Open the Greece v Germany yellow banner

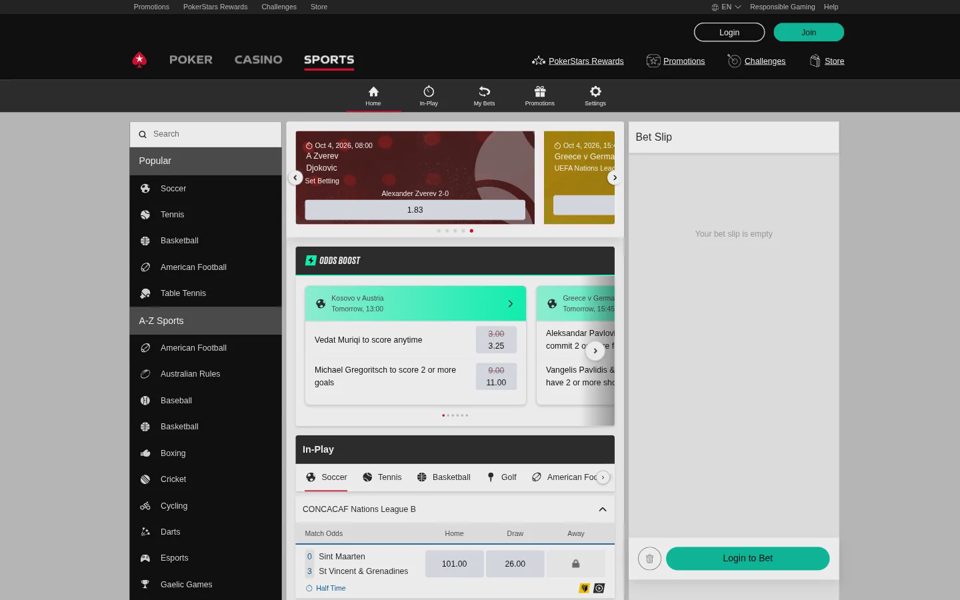click(x=579, y=178)
